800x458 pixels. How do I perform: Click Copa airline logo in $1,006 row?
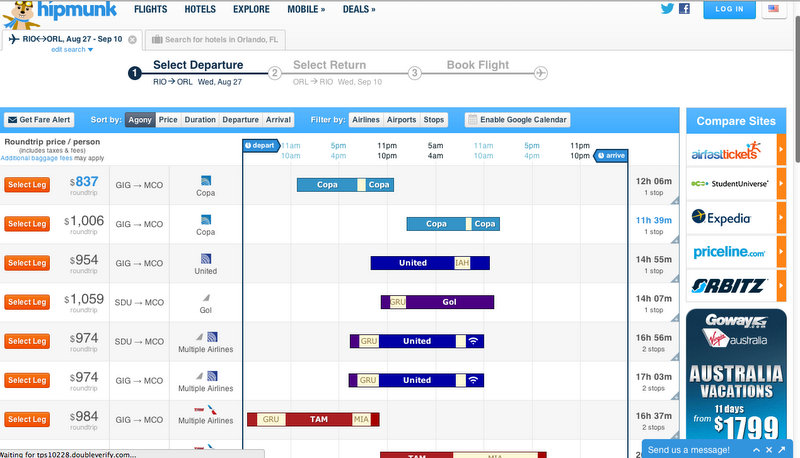[206, 220]
